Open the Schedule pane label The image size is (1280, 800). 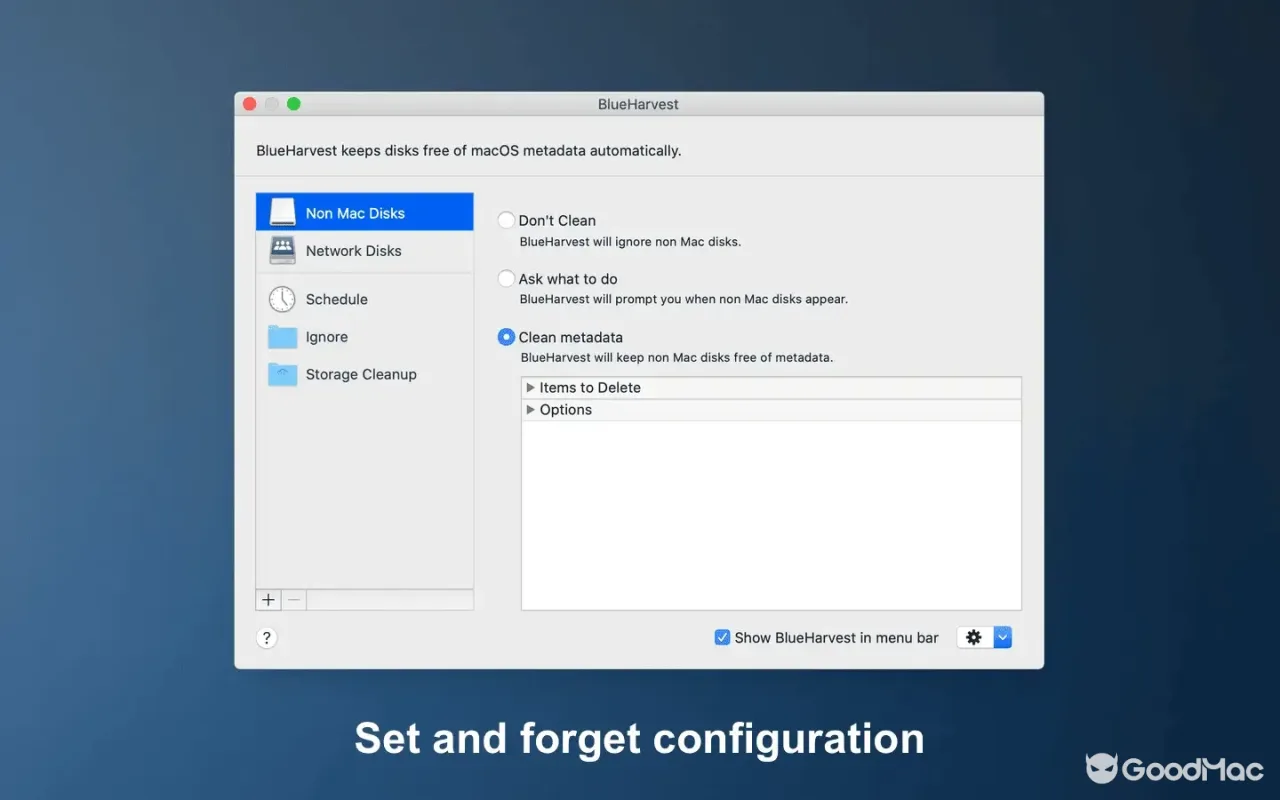337,299
